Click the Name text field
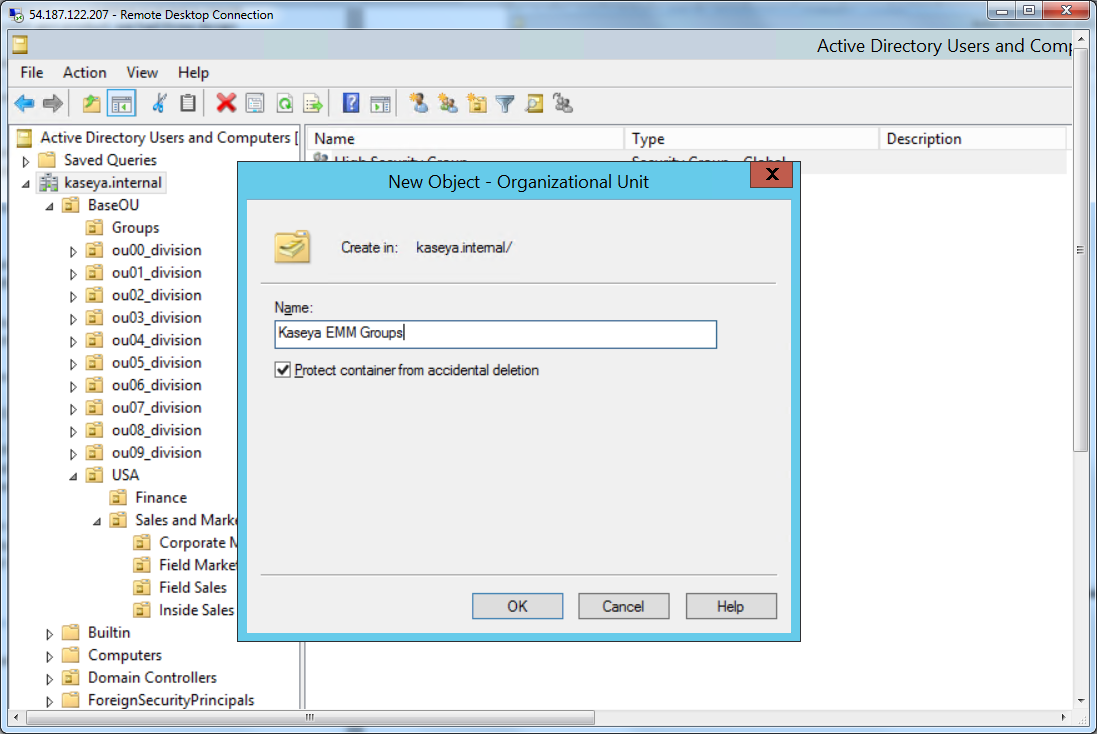 pyautogui.click(x=495, y=334)
